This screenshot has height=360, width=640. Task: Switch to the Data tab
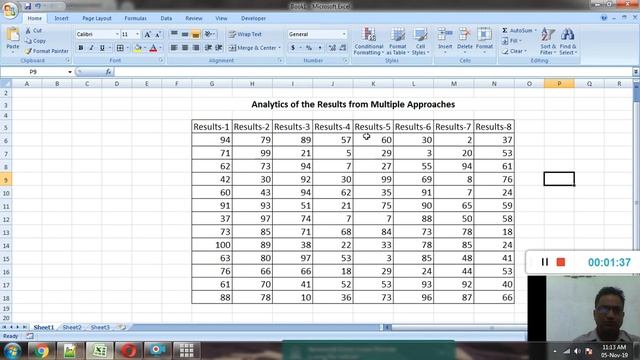coord(166,18)
